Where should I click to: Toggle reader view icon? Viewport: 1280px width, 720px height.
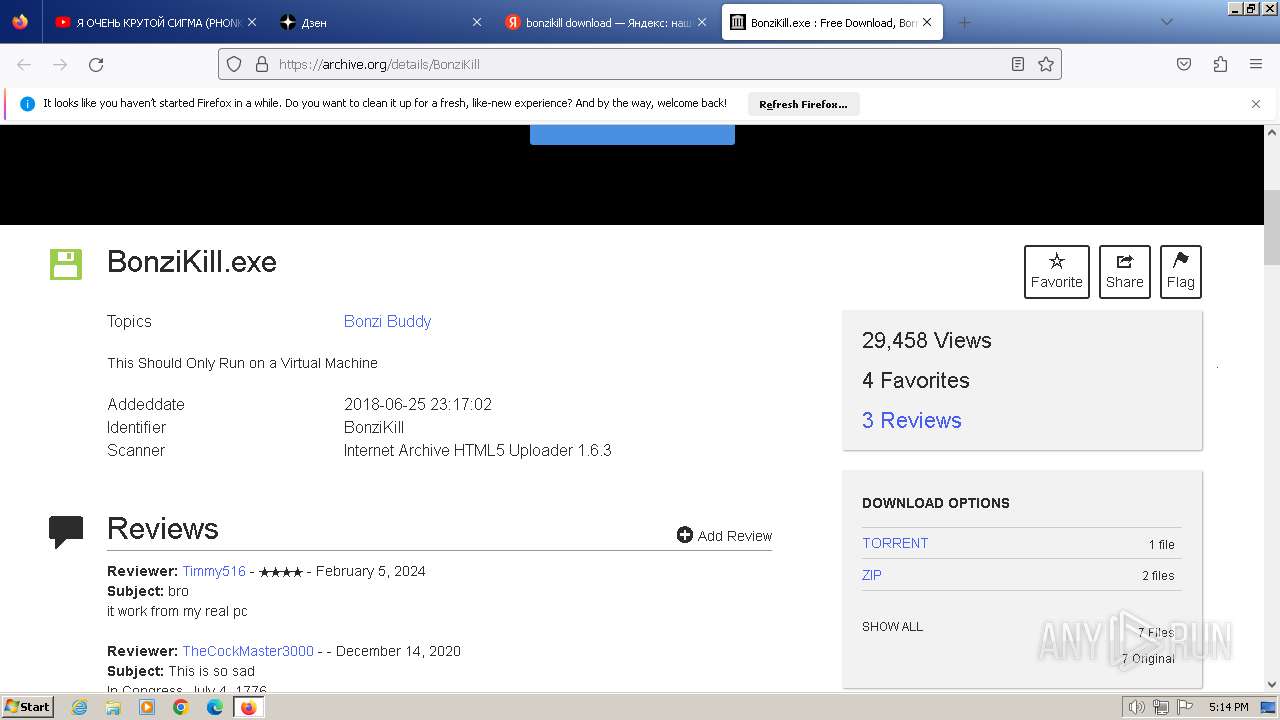[x=1018, y=64]
